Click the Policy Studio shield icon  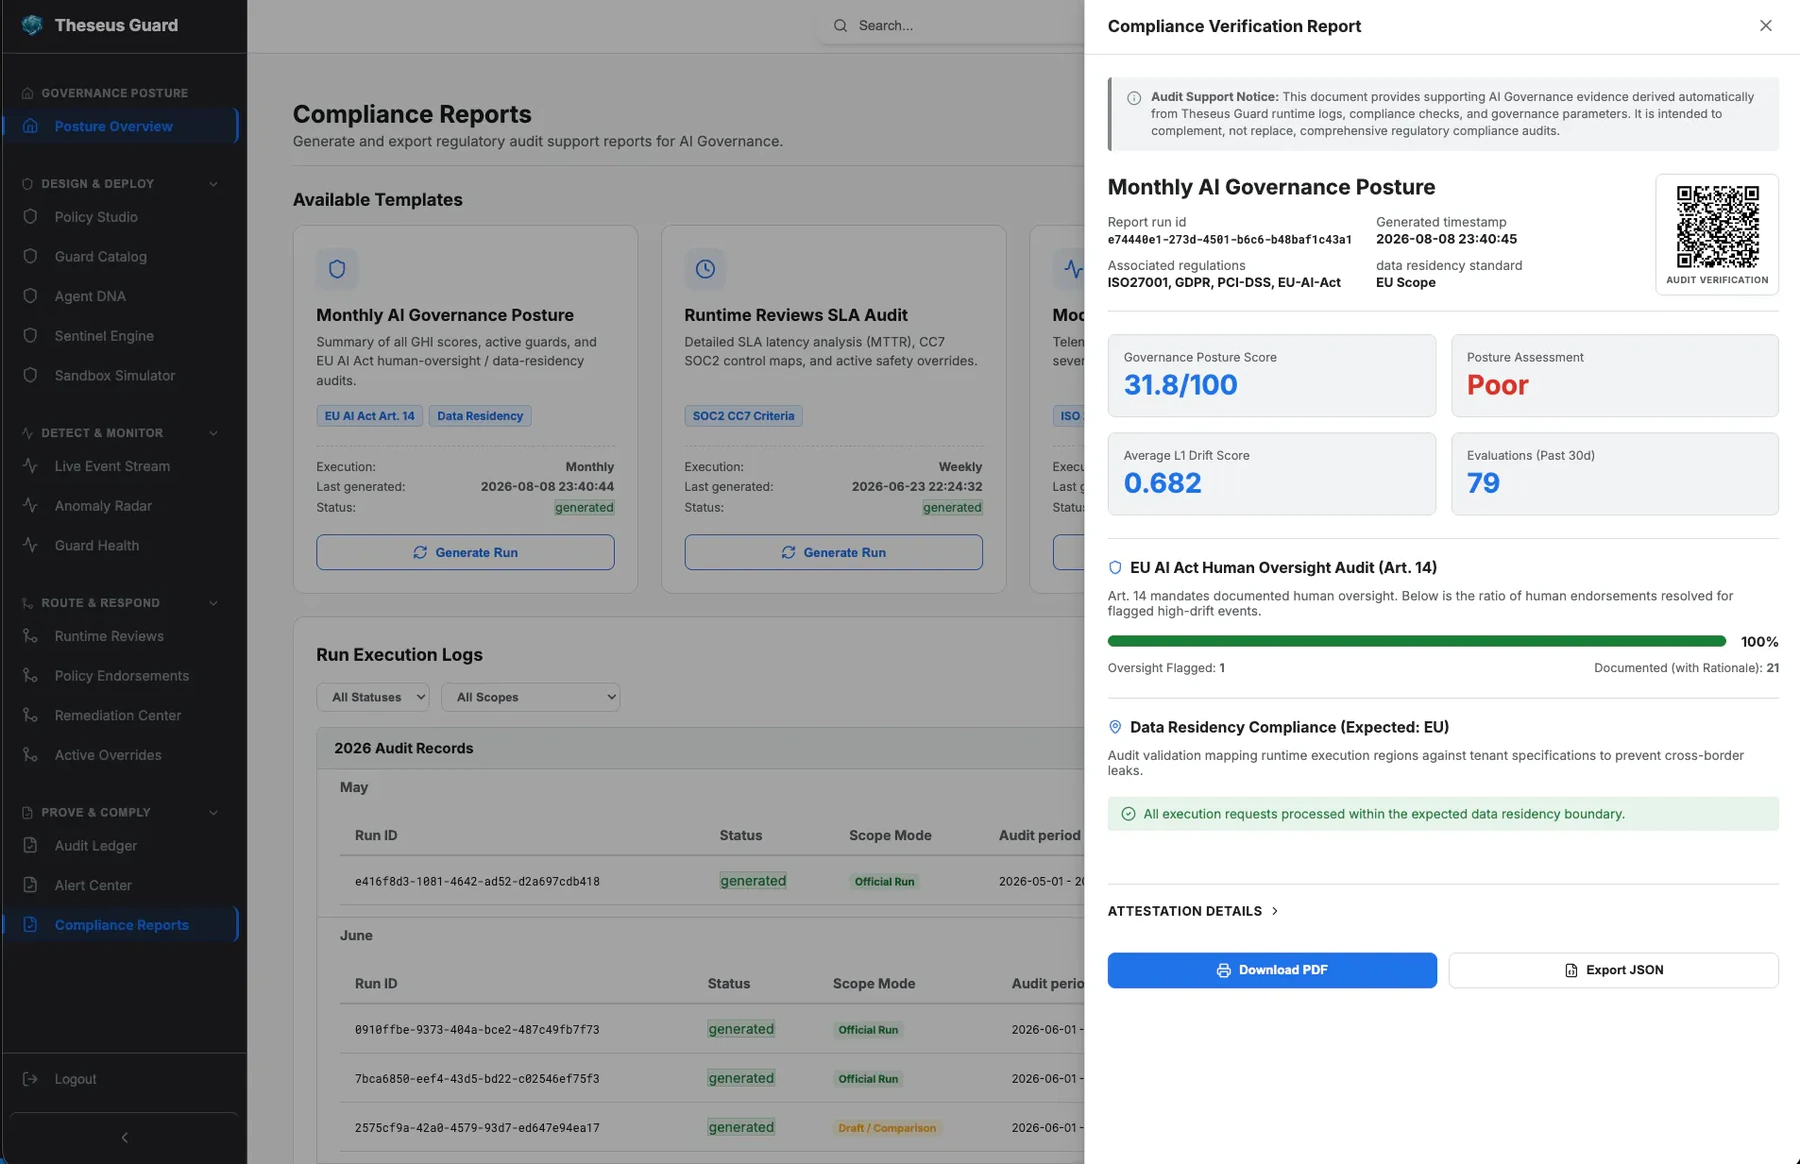tap(30, 217)
